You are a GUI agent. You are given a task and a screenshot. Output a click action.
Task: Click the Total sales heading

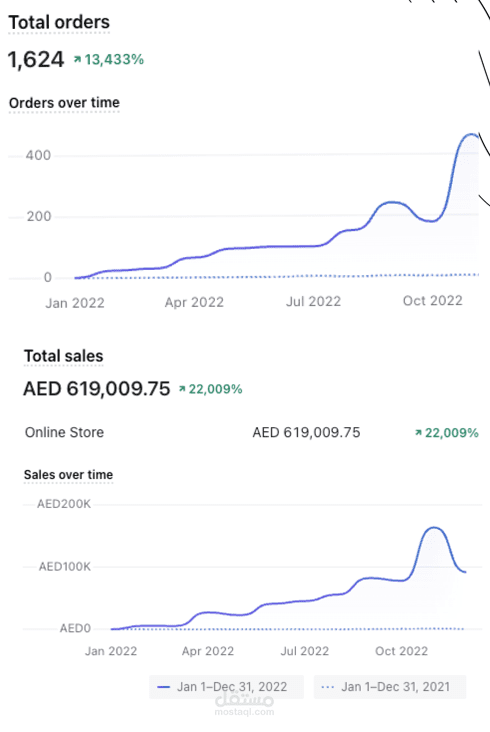pos(63,356)
